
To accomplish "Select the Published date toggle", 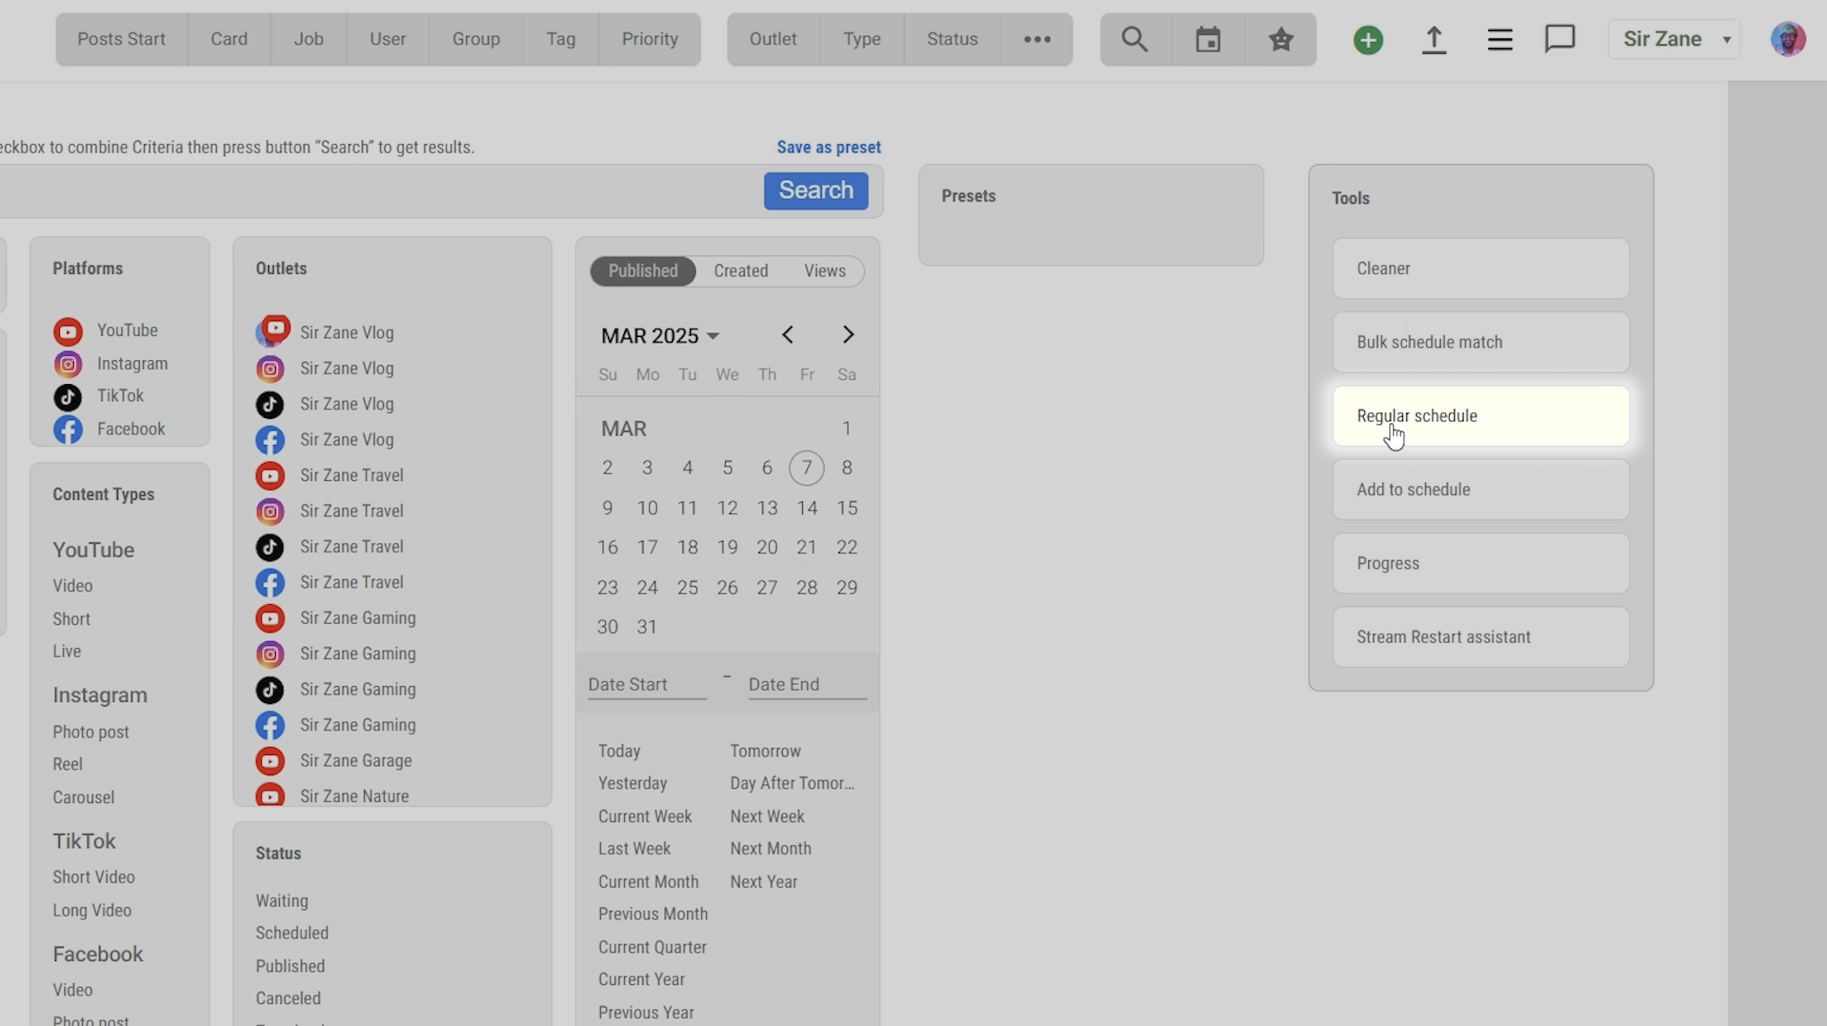I will coord(643,271).
